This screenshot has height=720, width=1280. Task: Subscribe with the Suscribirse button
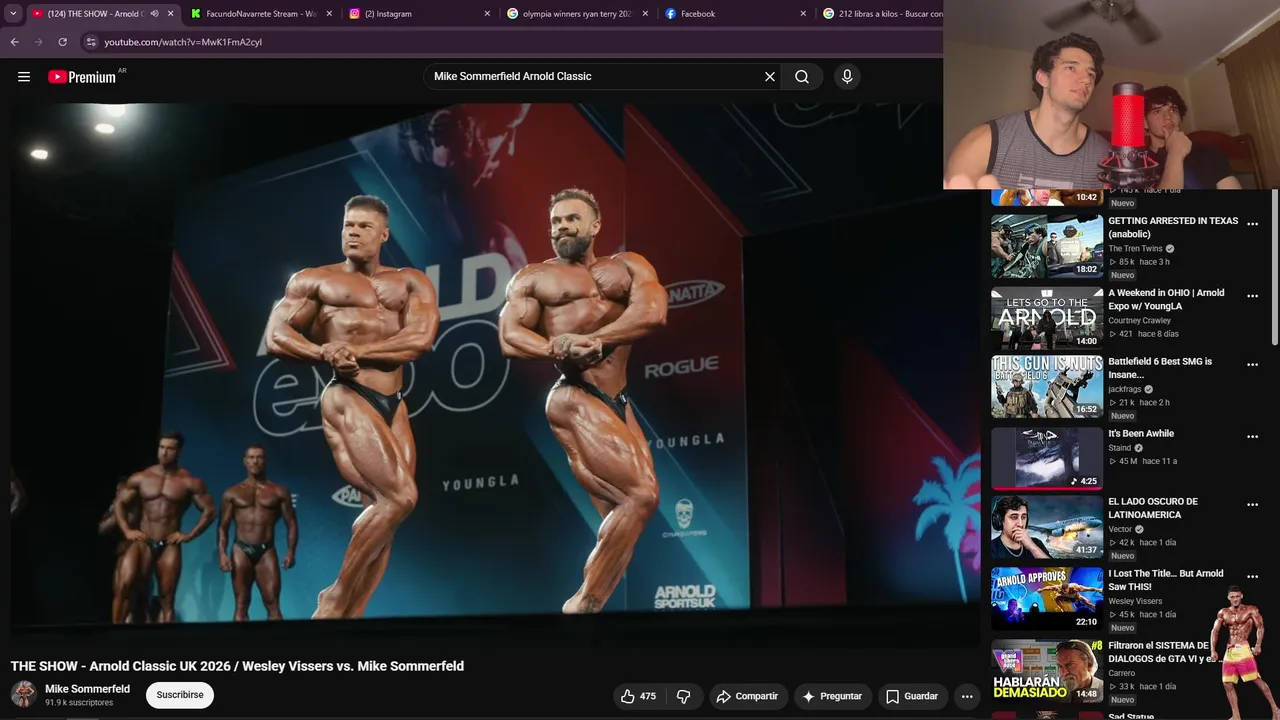point(180,695)
